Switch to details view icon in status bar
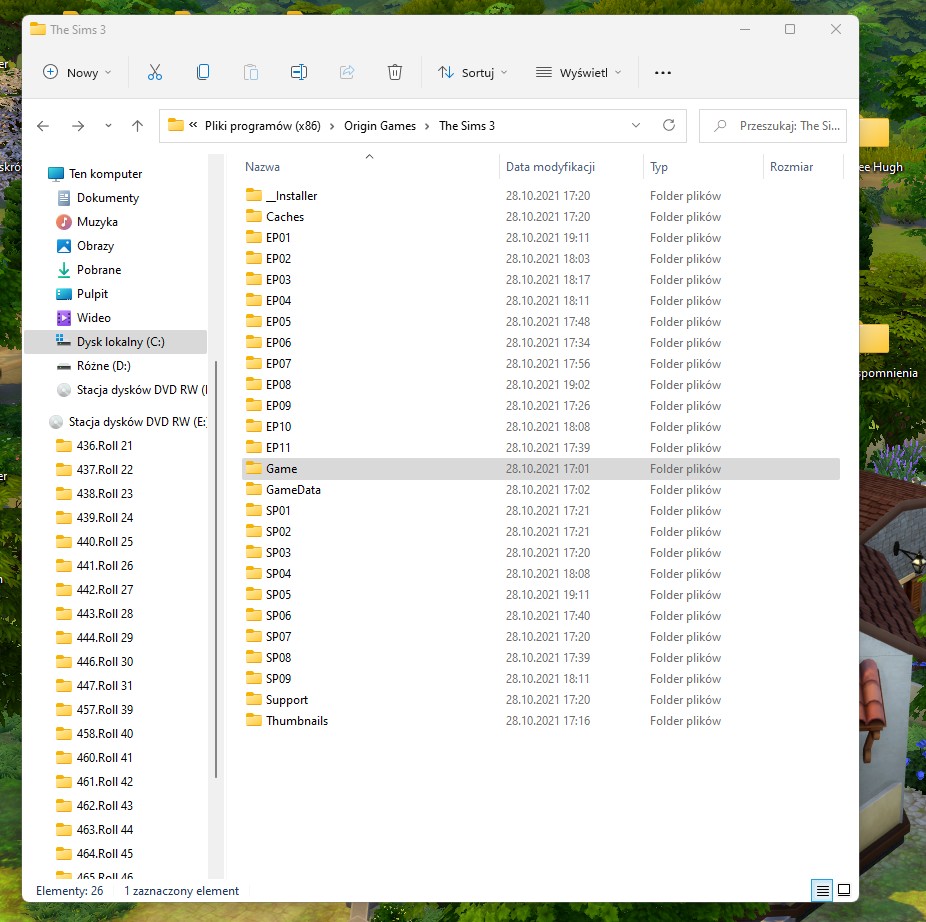The image size is (926, 922). [822, 890]
